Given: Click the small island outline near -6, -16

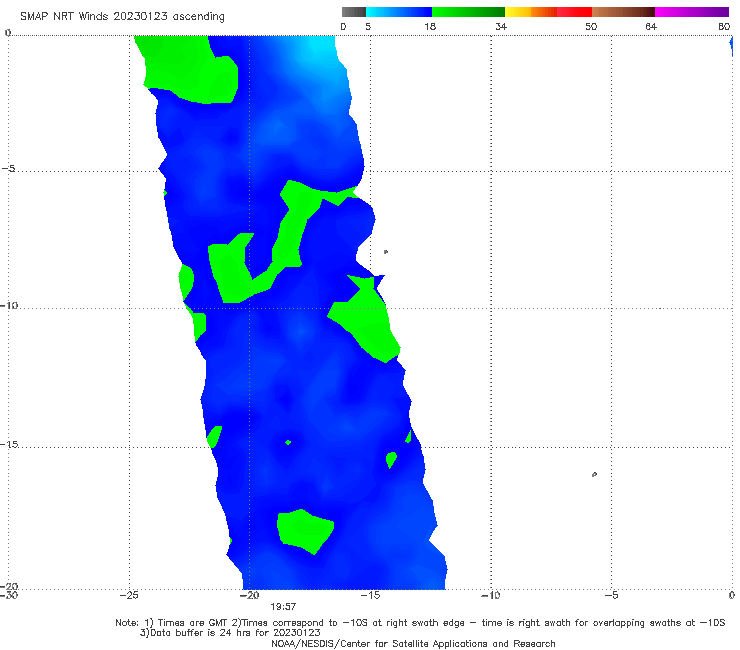Looking at the screenshot, I should 594,474.
